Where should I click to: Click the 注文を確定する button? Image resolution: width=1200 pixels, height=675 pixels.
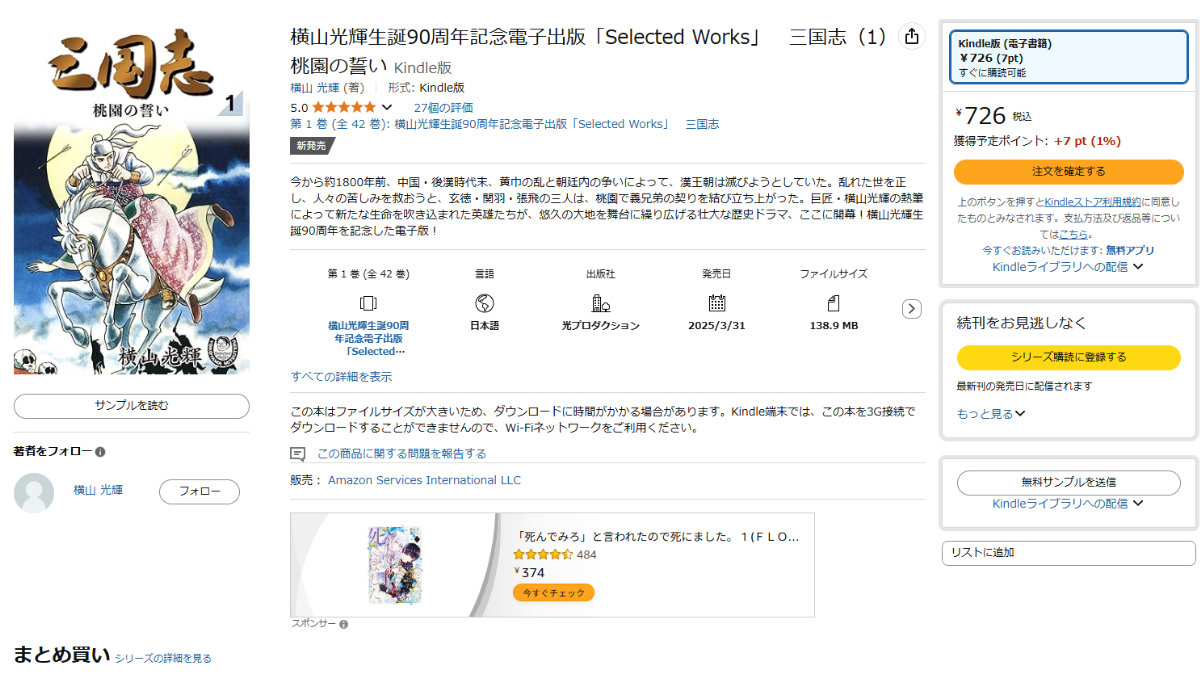point(1068,171)
